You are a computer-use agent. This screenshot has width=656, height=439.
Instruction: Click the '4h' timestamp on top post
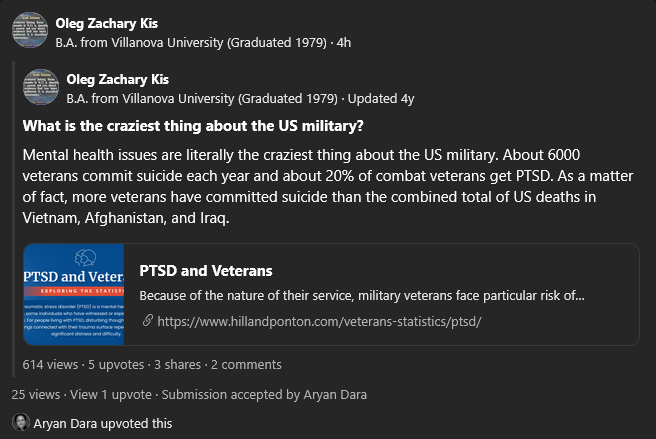[344, 43]
